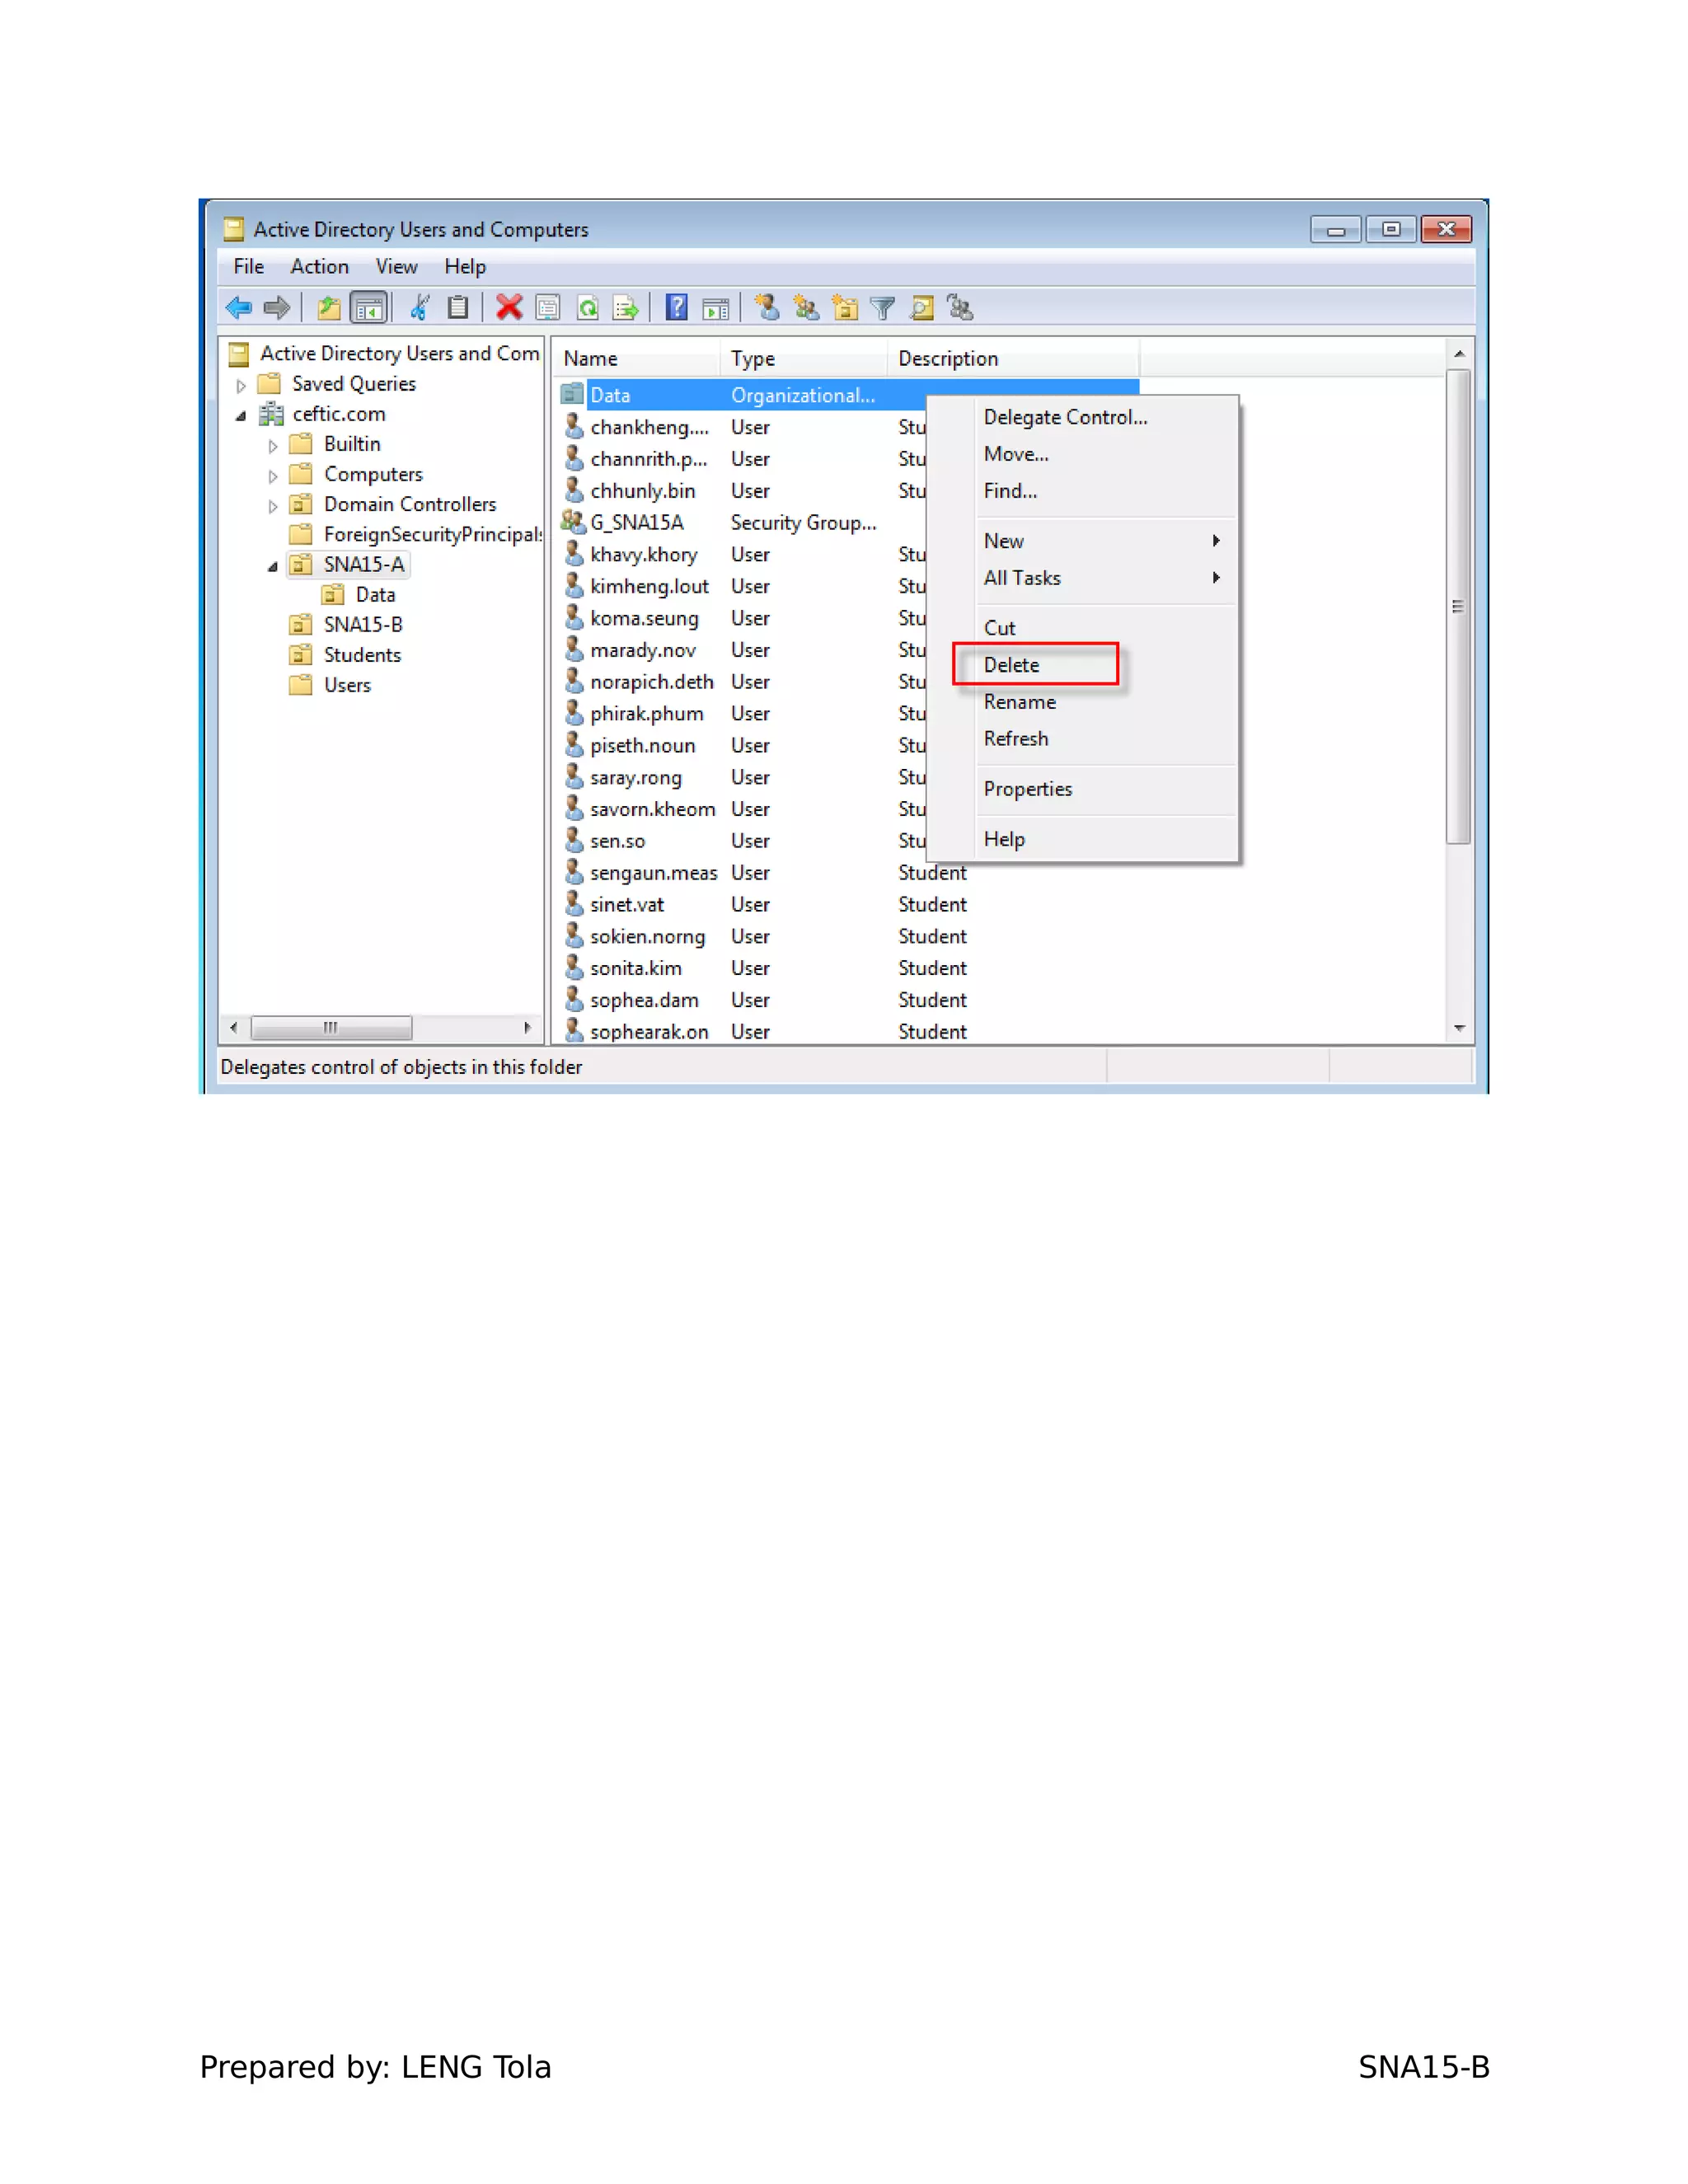1688x2184 pixels.
Task: Click the Create new group toolbar icon
Action: [x=806, y=308]
